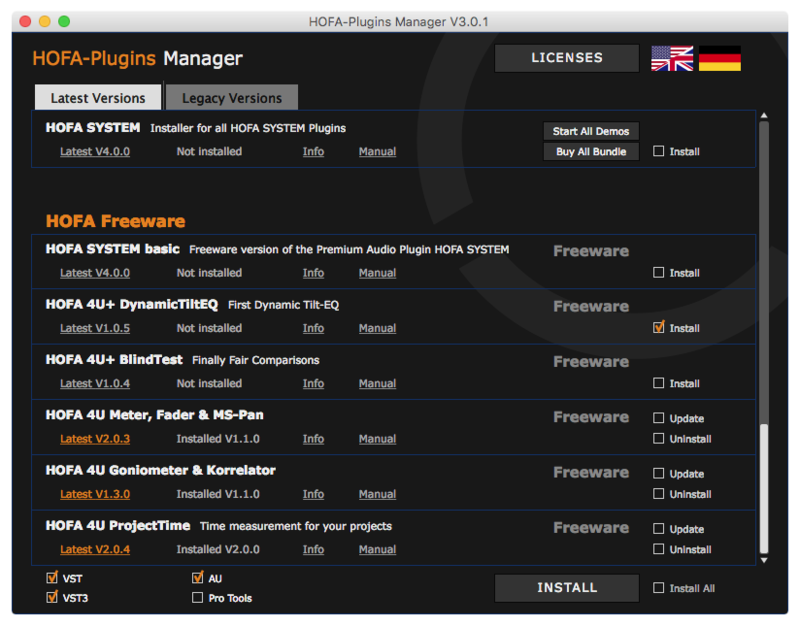Open Info link for Meter, Fader & MS-Pan
The image size is (800, 627).
(313, 439)
